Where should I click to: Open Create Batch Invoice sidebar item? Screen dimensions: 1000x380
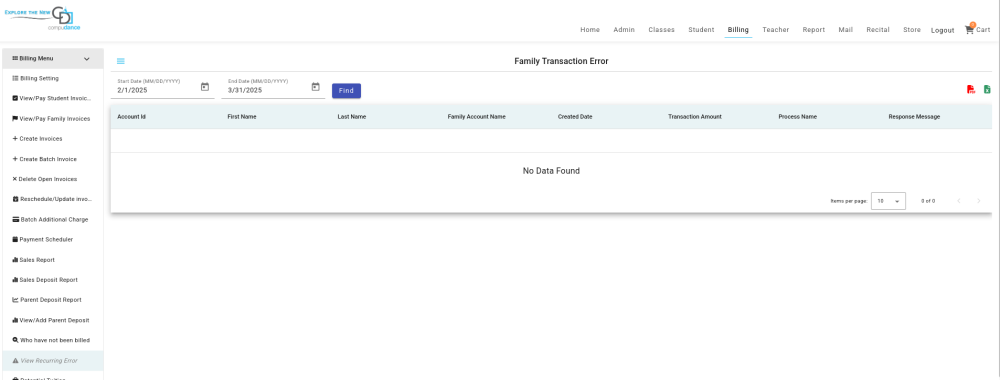(x=53, y=159)
